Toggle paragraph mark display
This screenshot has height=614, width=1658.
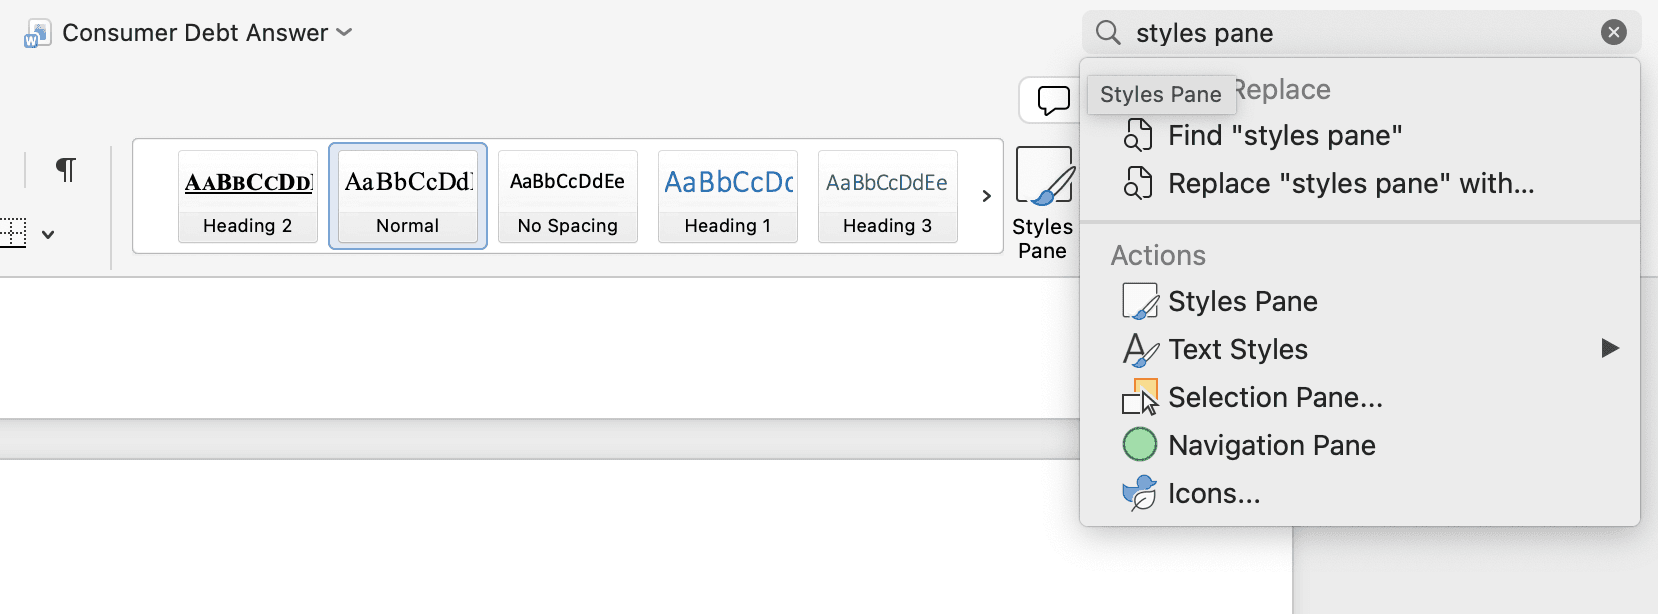pyautogui.click(x=65, y=169)
